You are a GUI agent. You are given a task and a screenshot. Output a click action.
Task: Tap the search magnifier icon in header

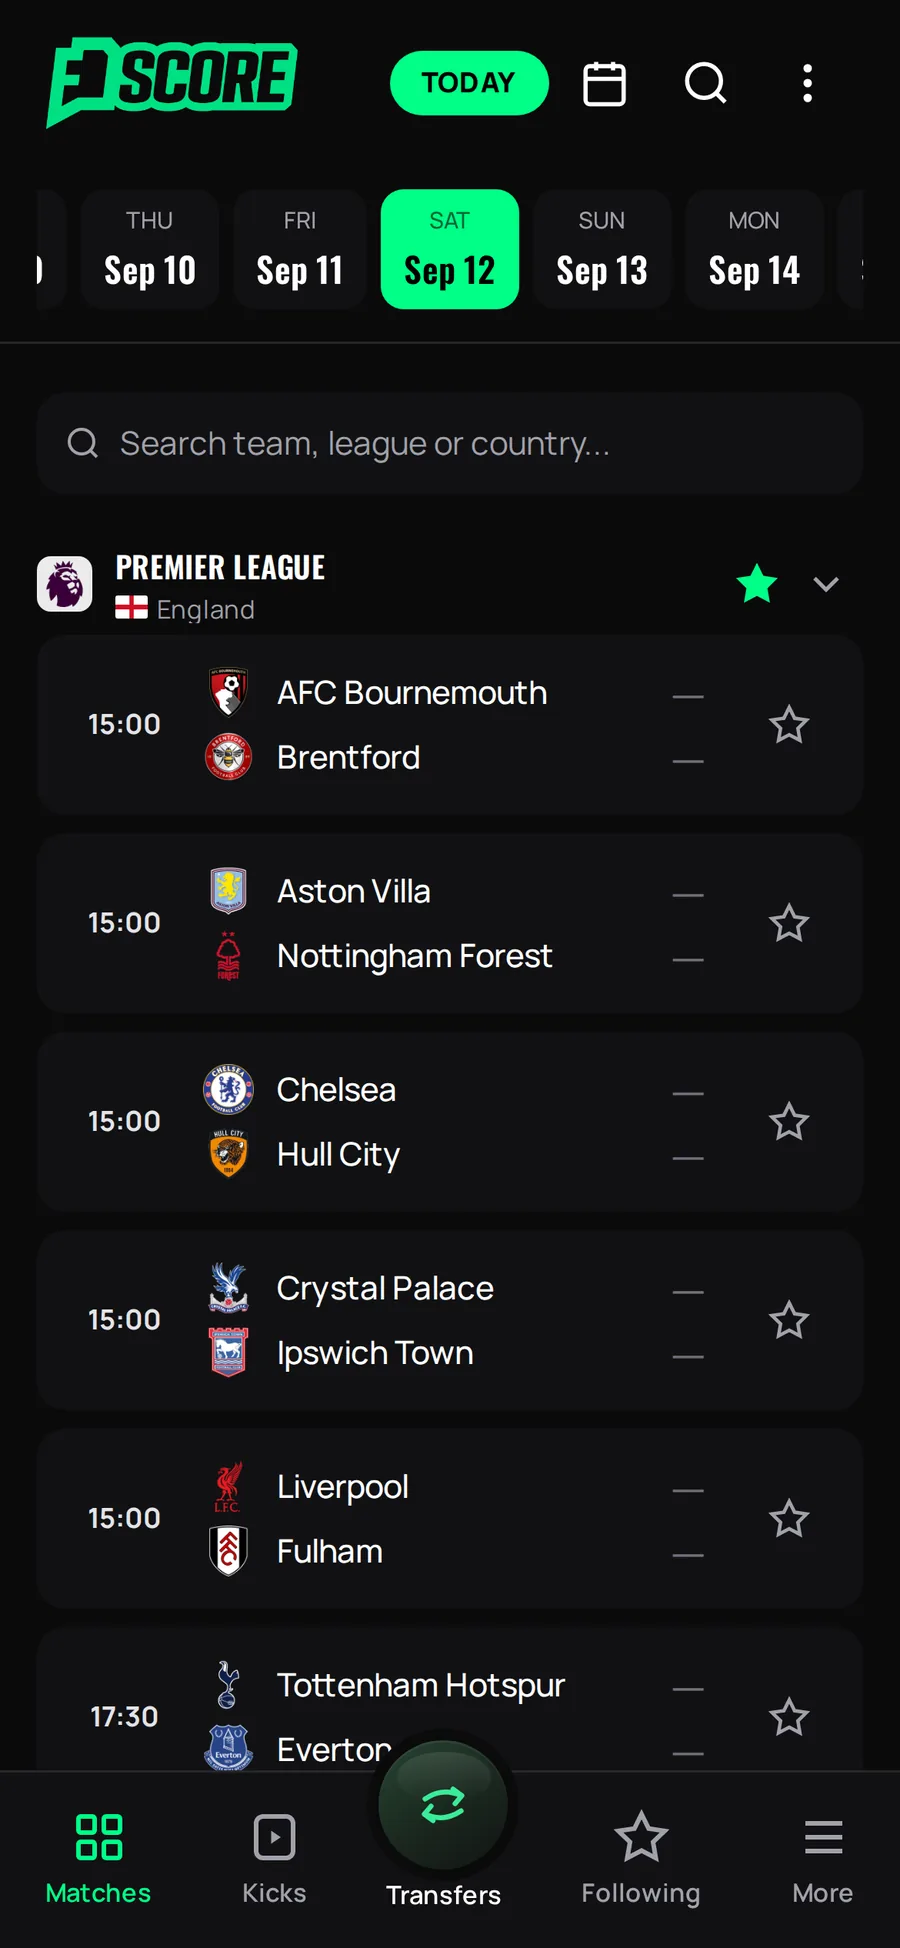pos(705,83)
